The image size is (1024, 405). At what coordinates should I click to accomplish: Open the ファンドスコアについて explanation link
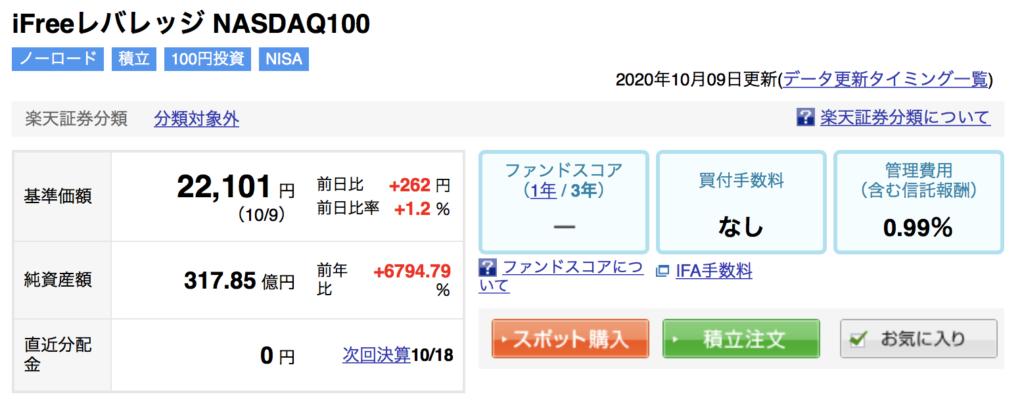pyautogui.click(x=560, y=276)
